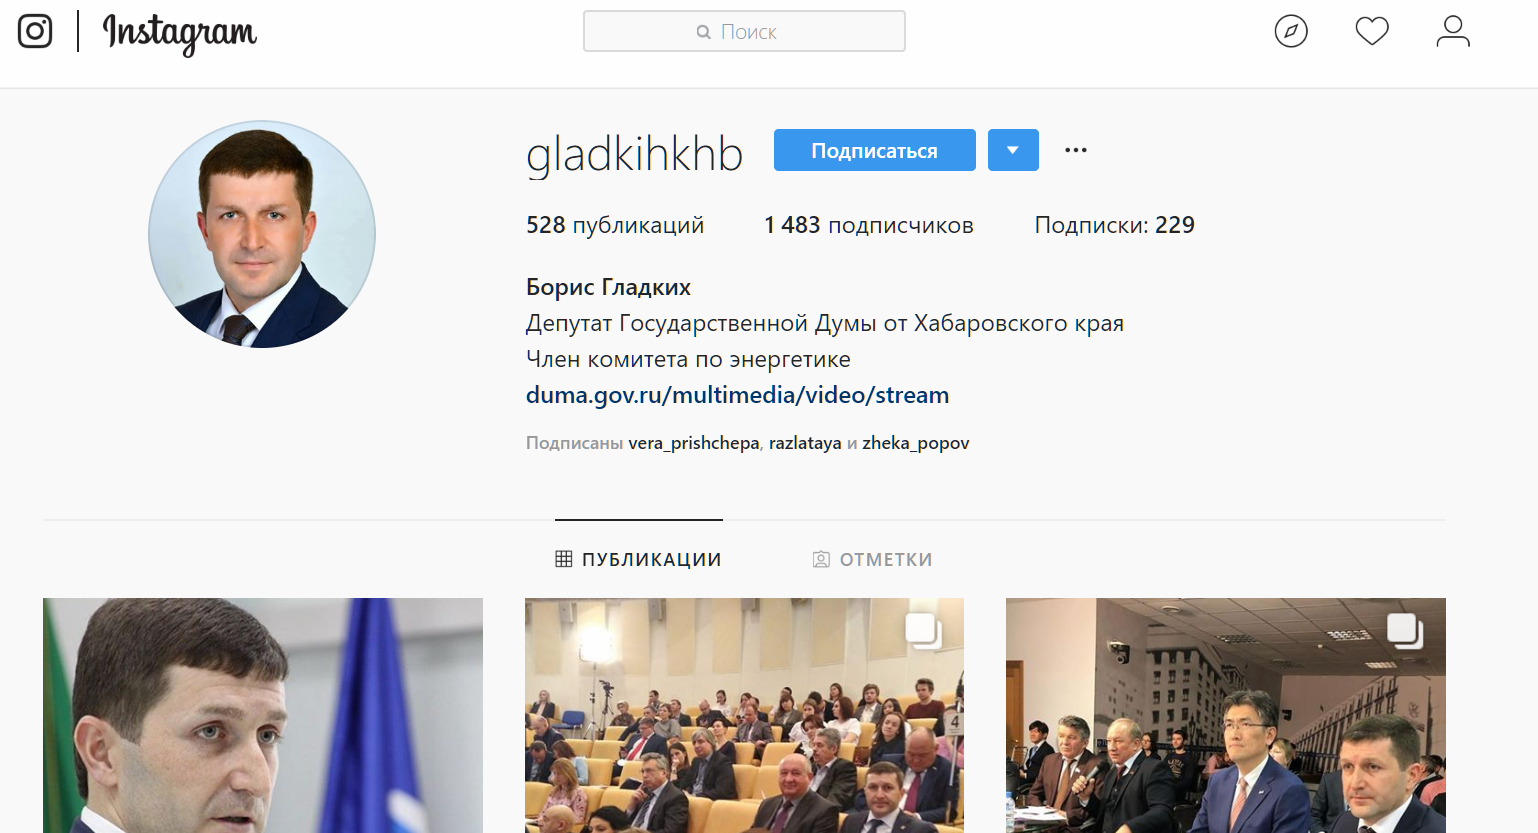Open the Подписки: 229 following list
The height and width of the screenshot is (833, 1538).
(x=1114, y=225)
